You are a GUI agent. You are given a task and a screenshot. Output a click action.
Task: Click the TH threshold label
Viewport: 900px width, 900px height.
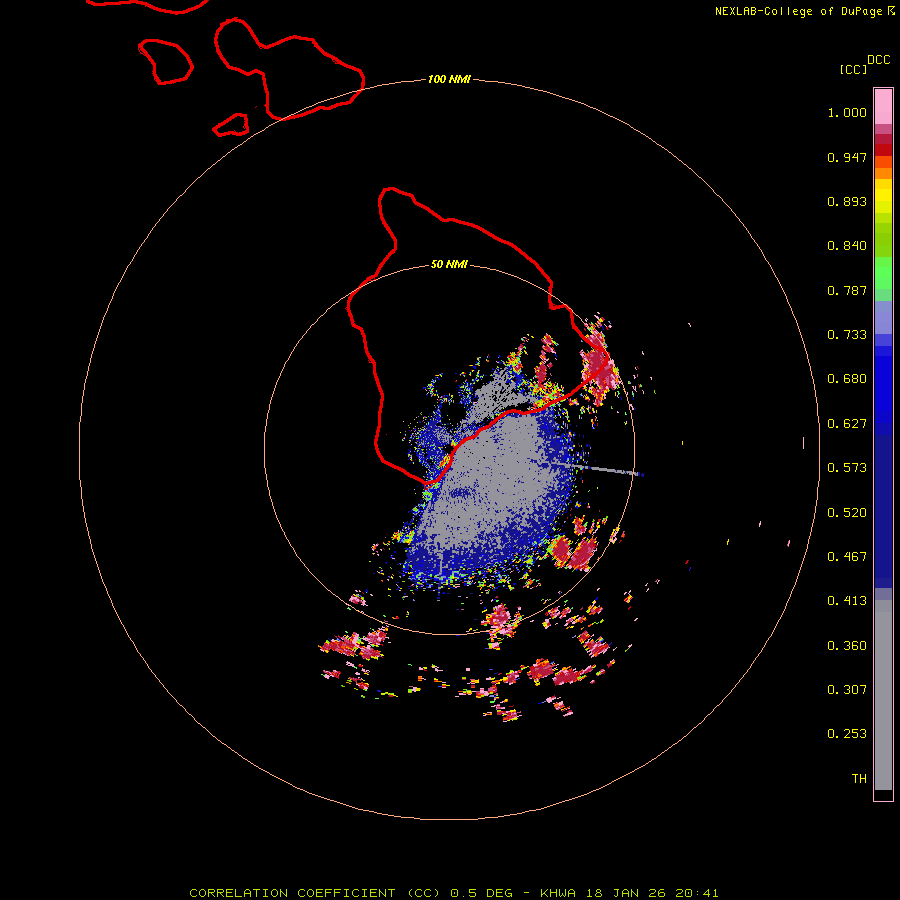pos(859,779)
